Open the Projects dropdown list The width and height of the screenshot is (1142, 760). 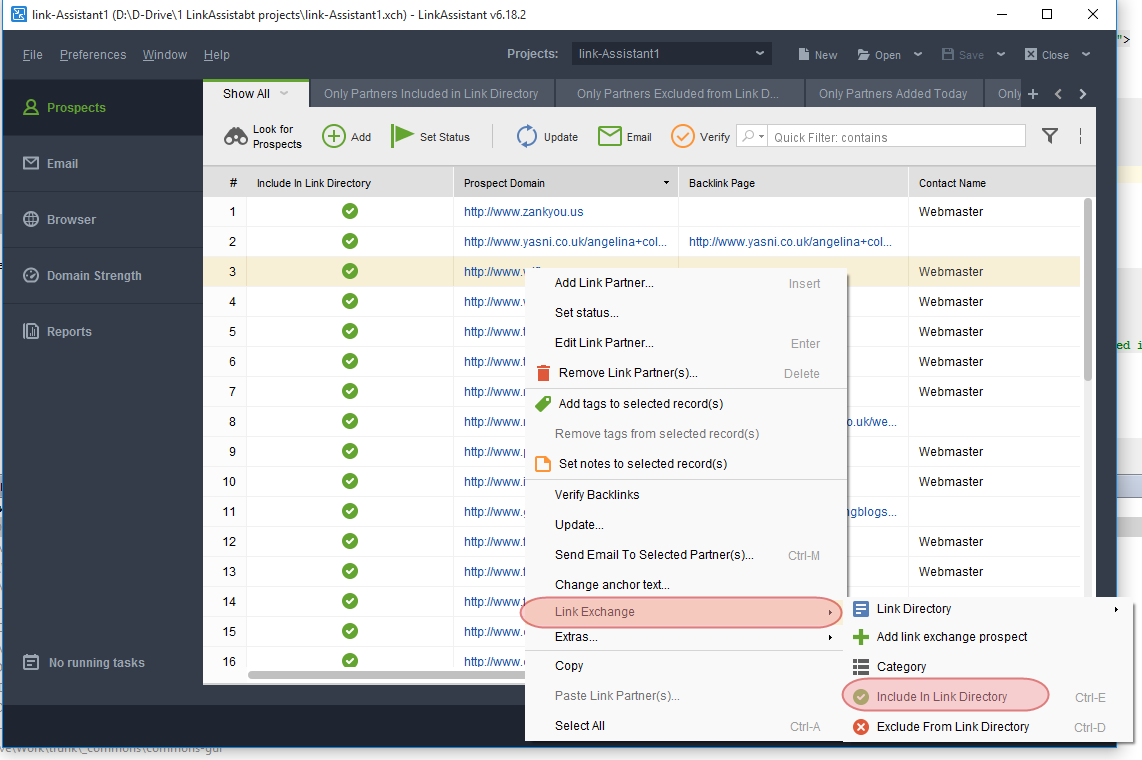coord(671,54)
